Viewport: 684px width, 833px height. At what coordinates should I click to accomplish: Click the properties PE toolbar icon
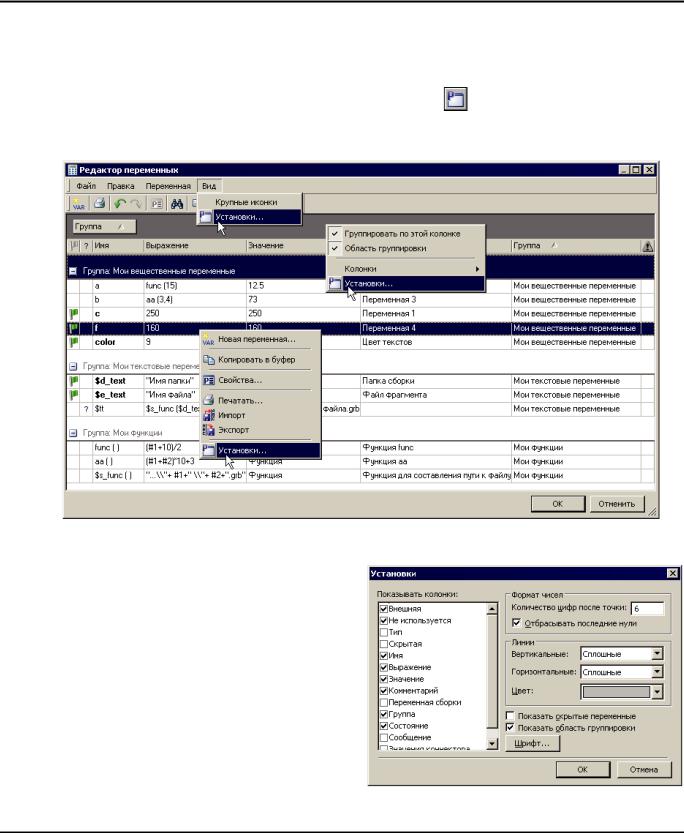pyautogui.click(x=157, y=203)
